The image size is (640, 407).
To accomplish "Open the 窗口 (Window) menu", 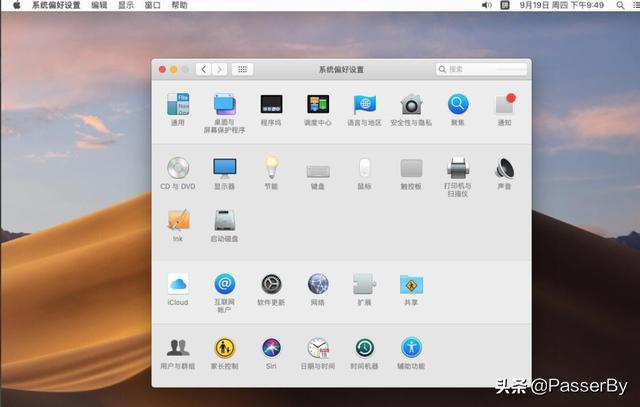I will coord(153,5).
